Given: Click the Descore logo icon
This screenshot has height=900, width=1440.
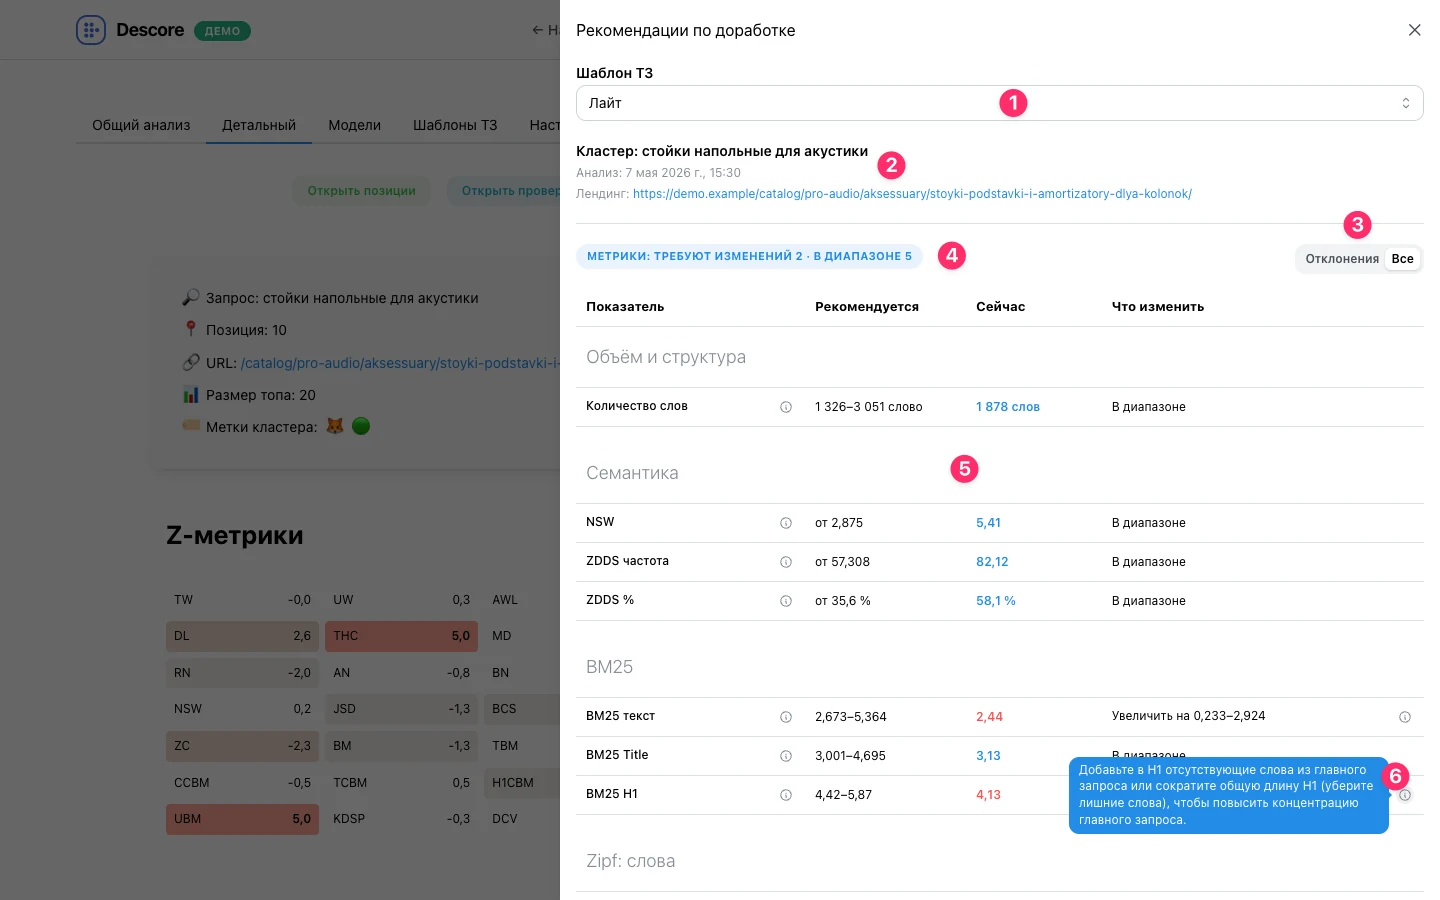Looking at the screenshot, I should (x=91, y=30).
